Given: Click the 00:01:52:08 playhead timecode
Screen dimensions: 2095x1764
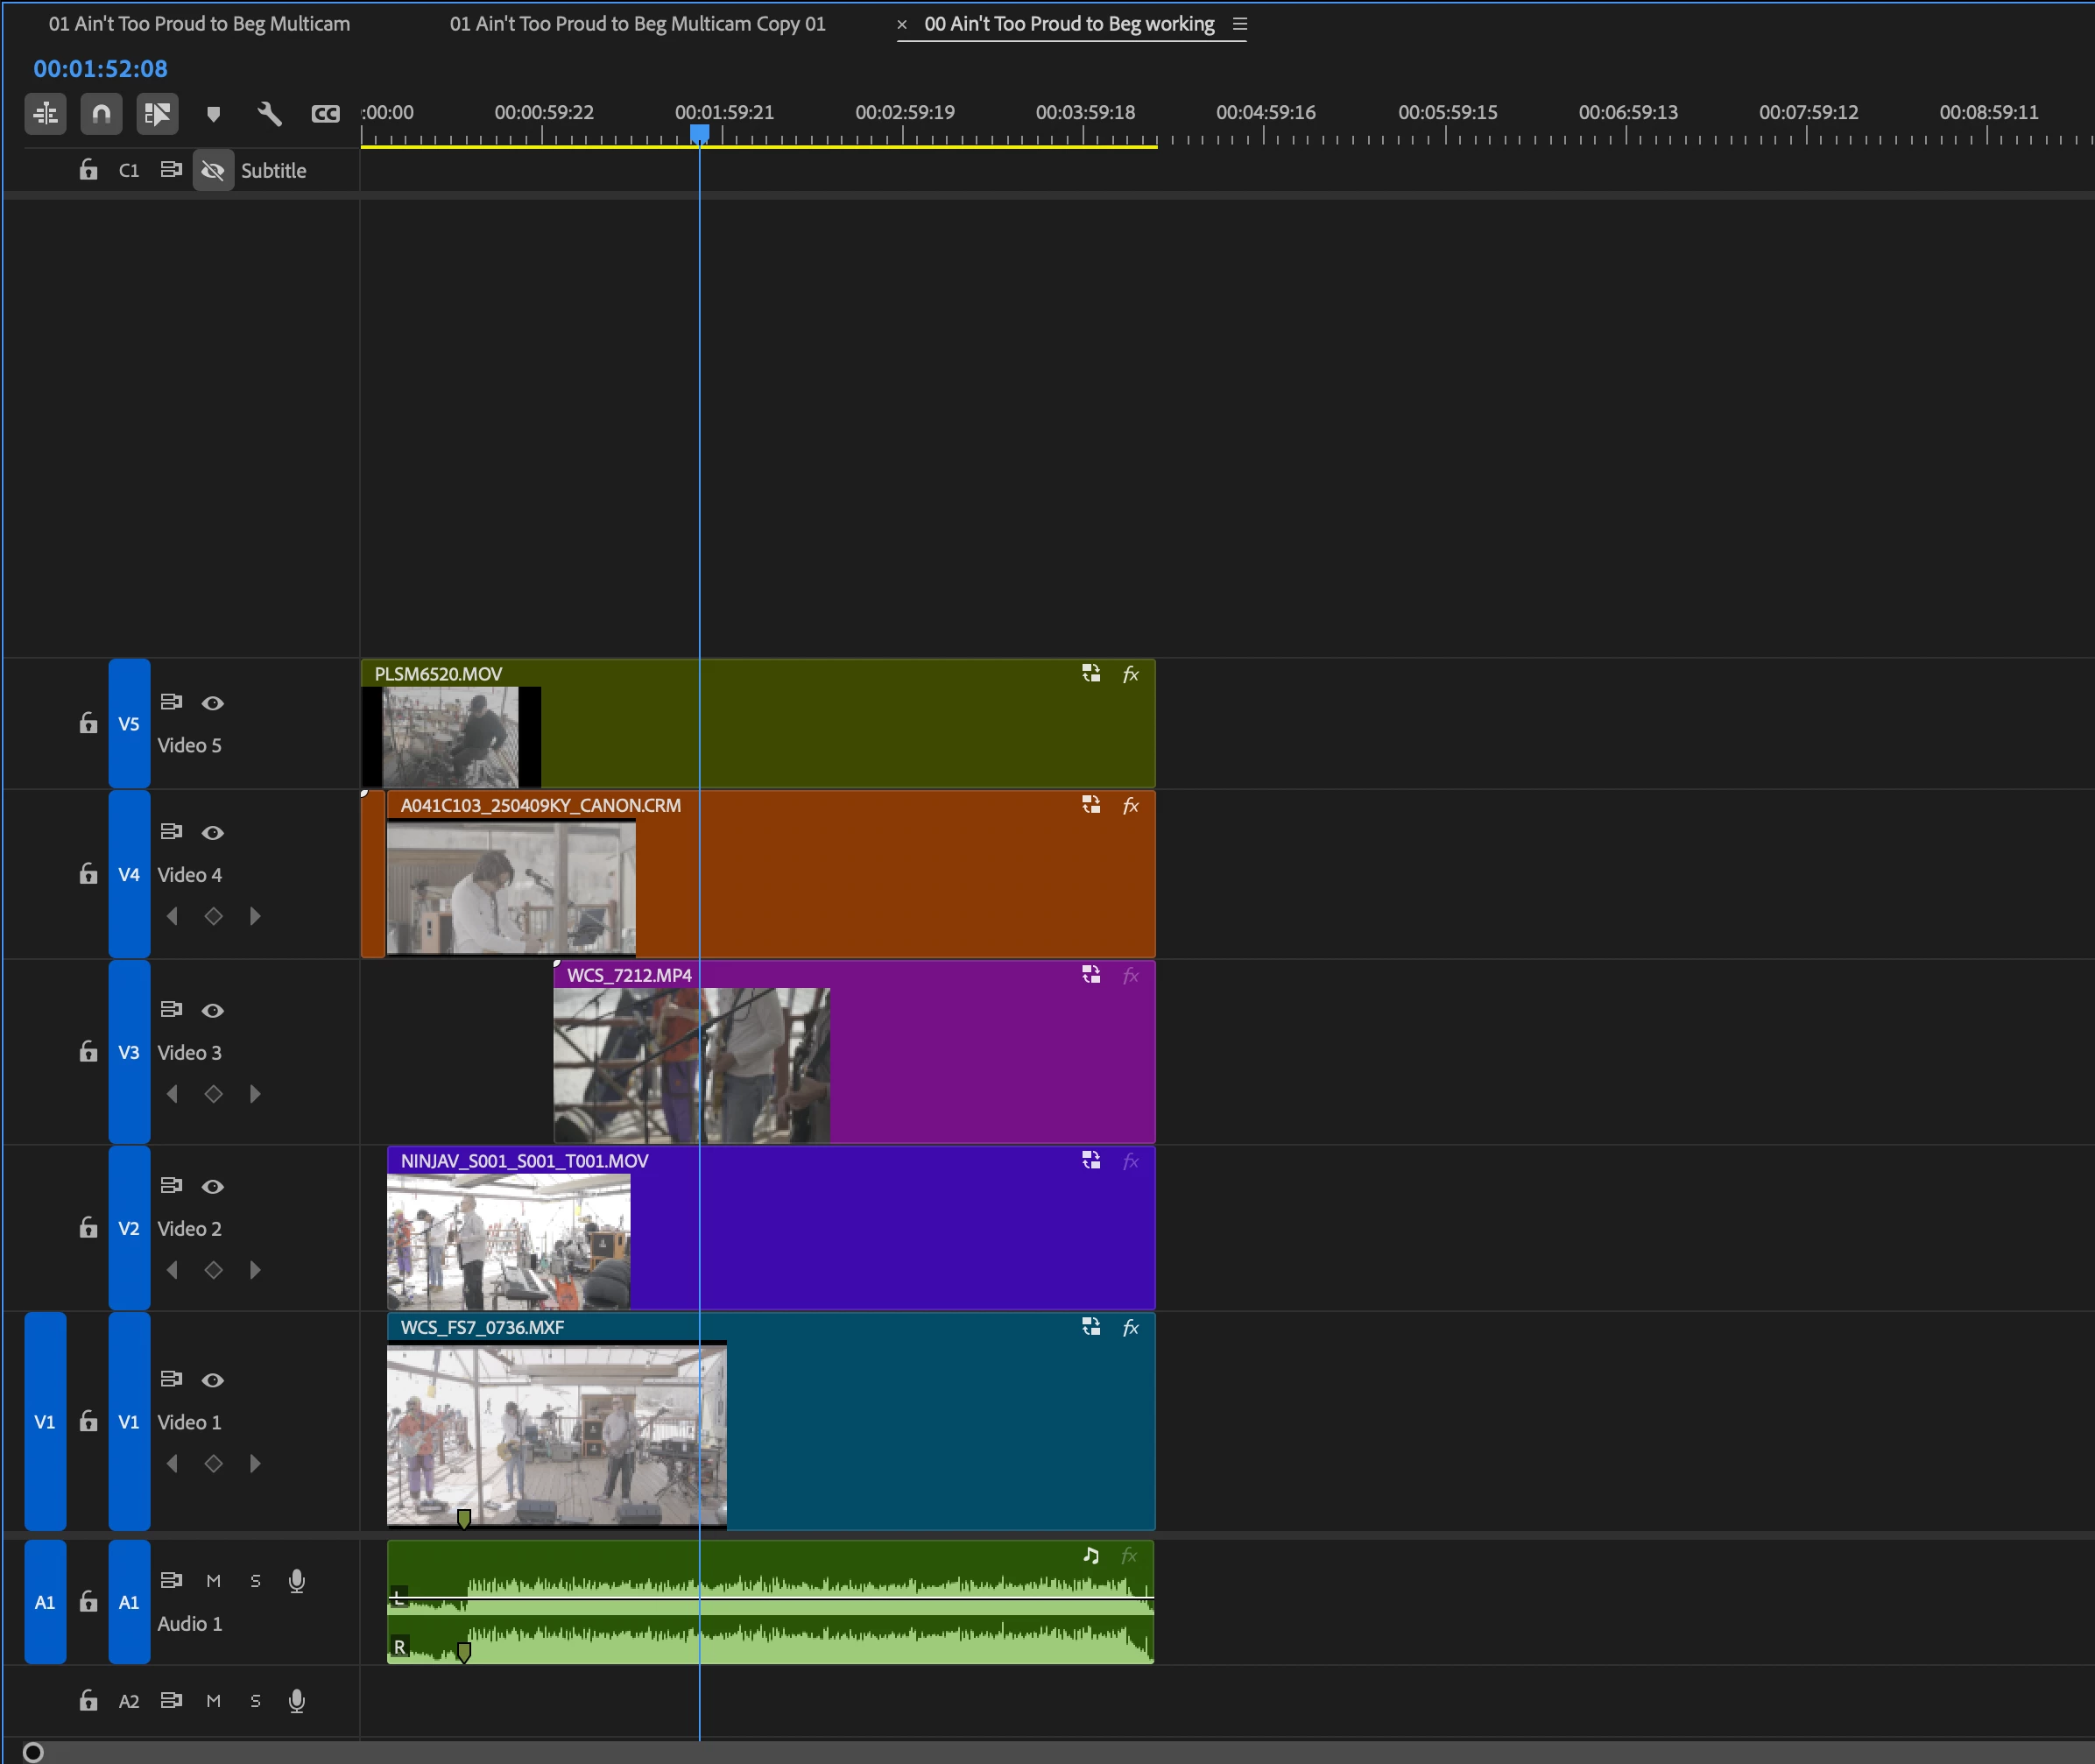Looking at the screenshot, I should [x=100, y=69].
